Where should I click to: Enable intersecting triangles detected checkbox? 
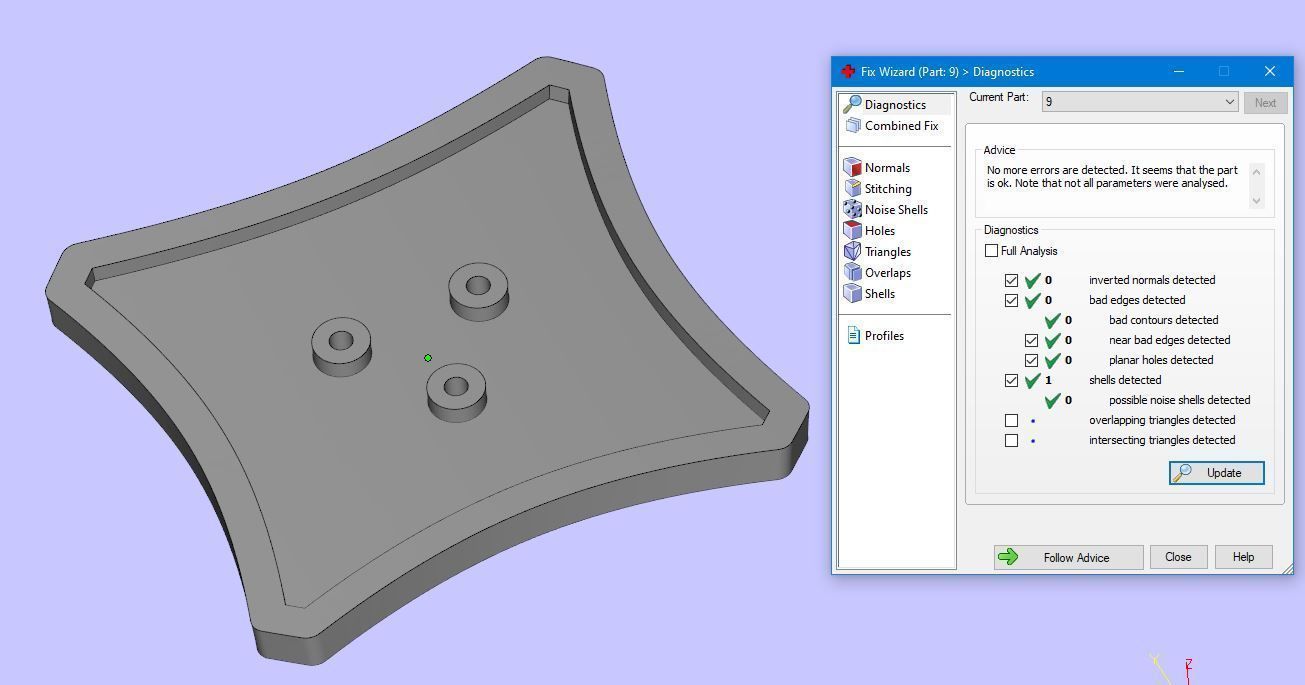click(x=1011, y=441)
